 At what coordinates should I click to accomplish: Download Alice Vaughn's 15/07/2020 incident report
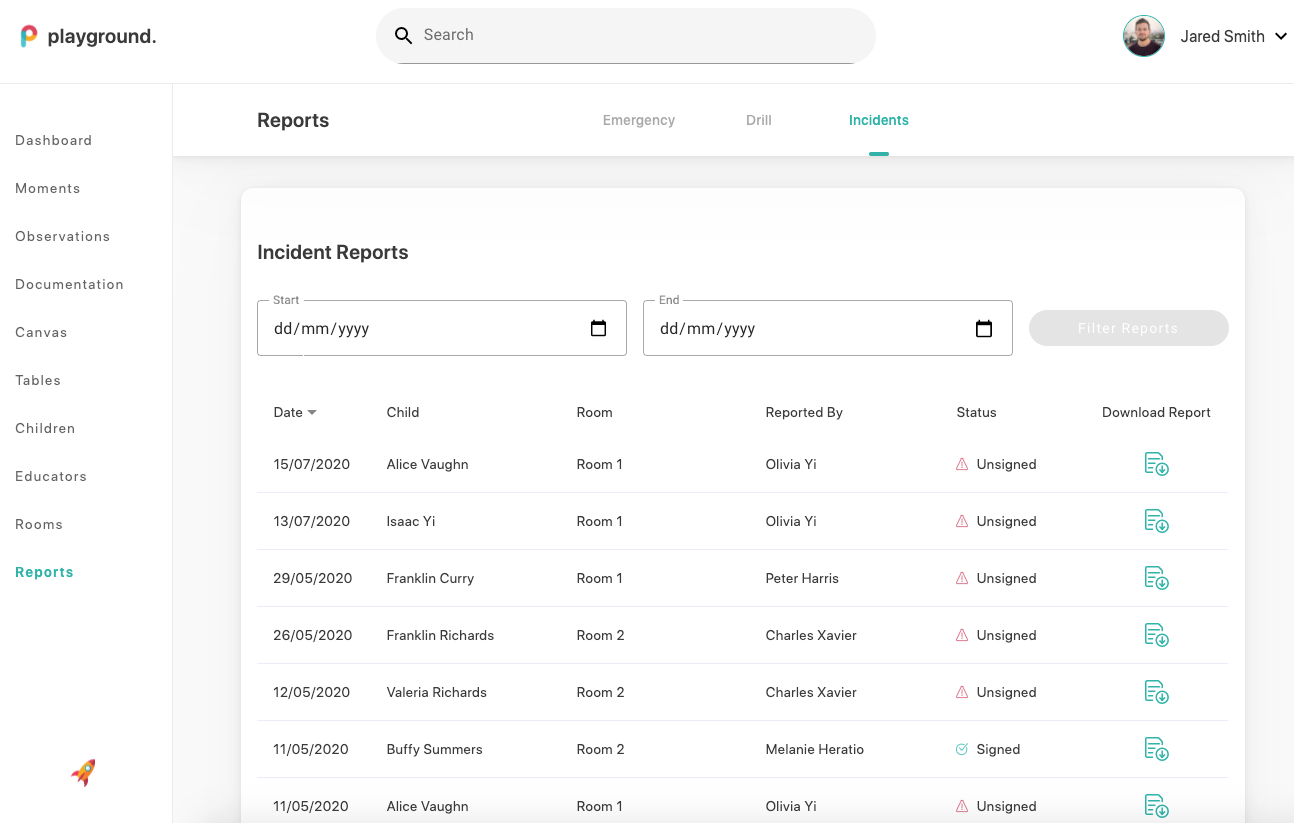coord(1156,464)
